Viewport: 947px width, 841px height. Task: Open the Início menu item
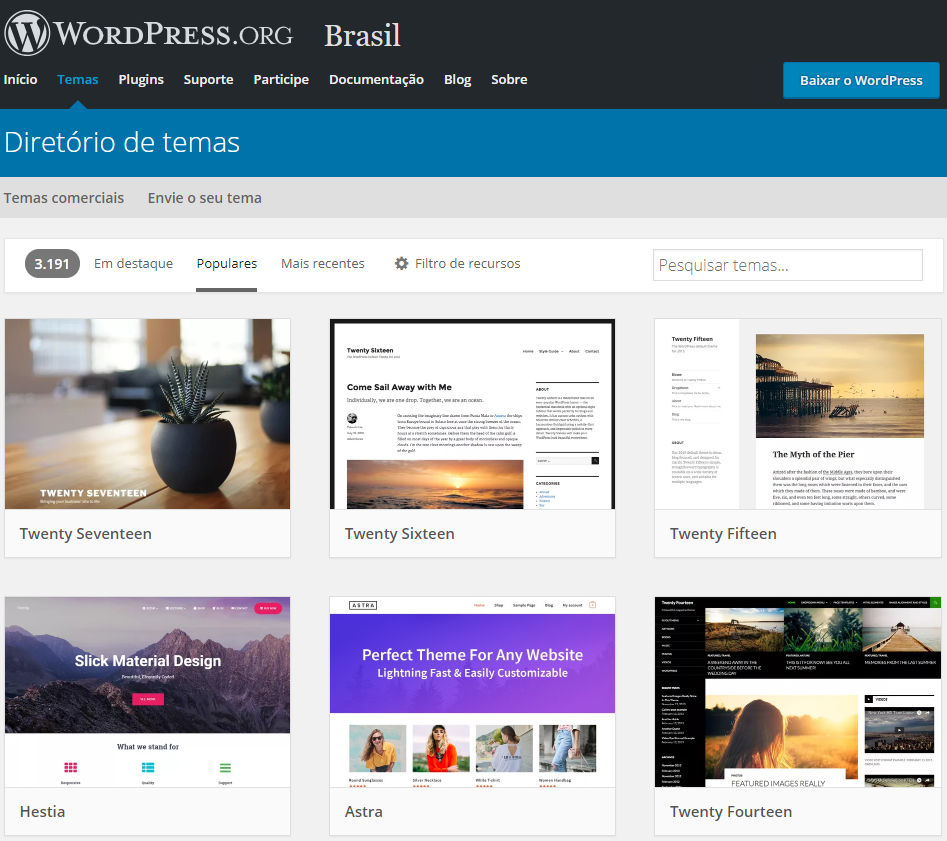click(21, 80)
